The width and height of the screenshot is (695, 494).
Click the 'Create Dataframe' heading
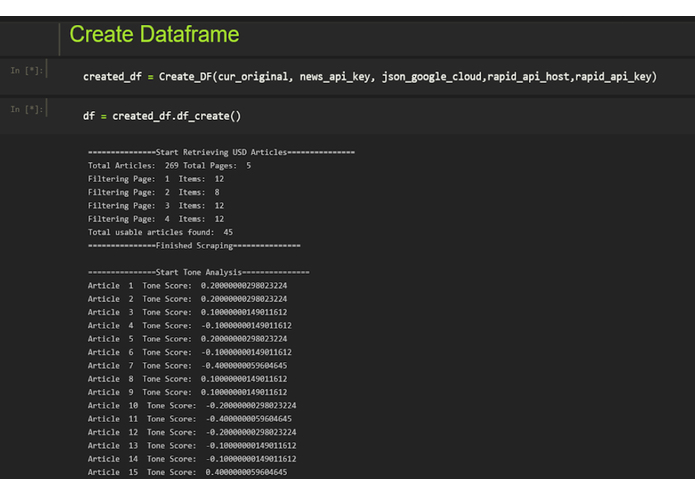pos(154,35)
